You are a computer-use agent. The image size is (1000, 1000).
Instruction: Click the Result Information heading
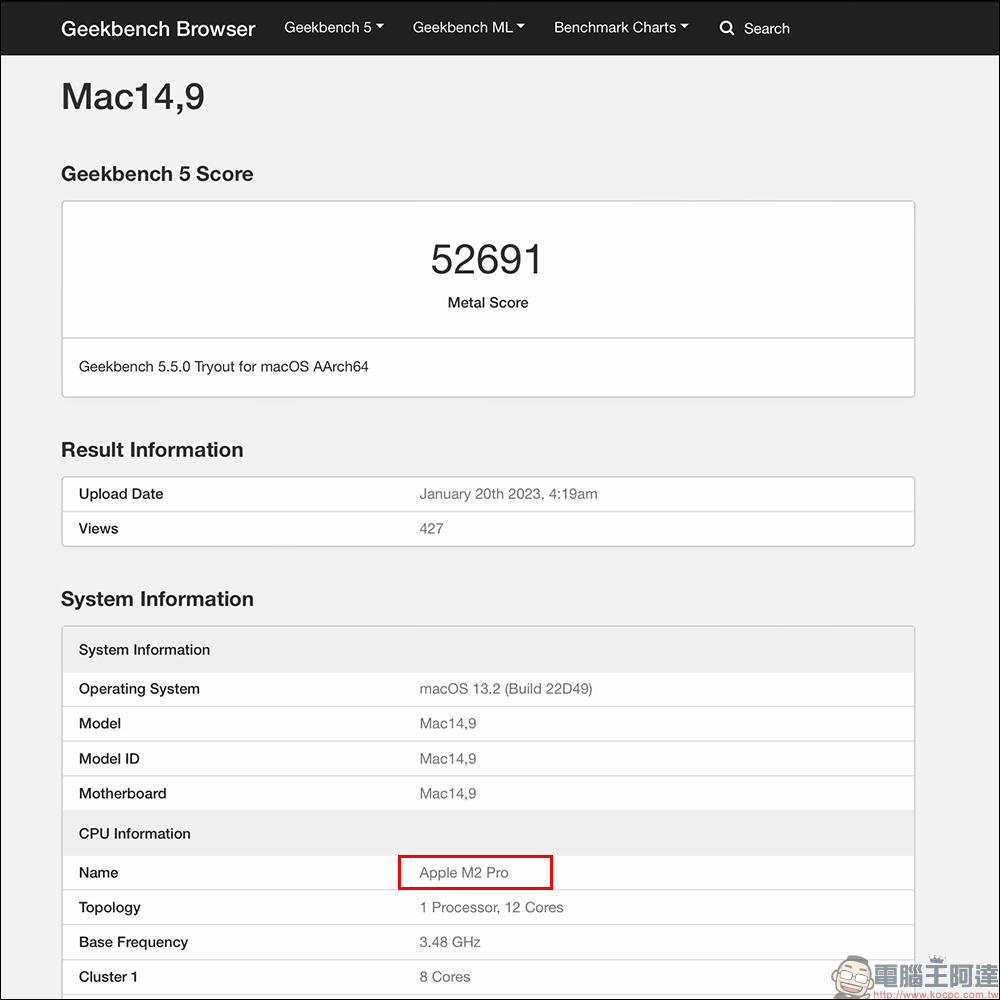(x=152, y=450)
